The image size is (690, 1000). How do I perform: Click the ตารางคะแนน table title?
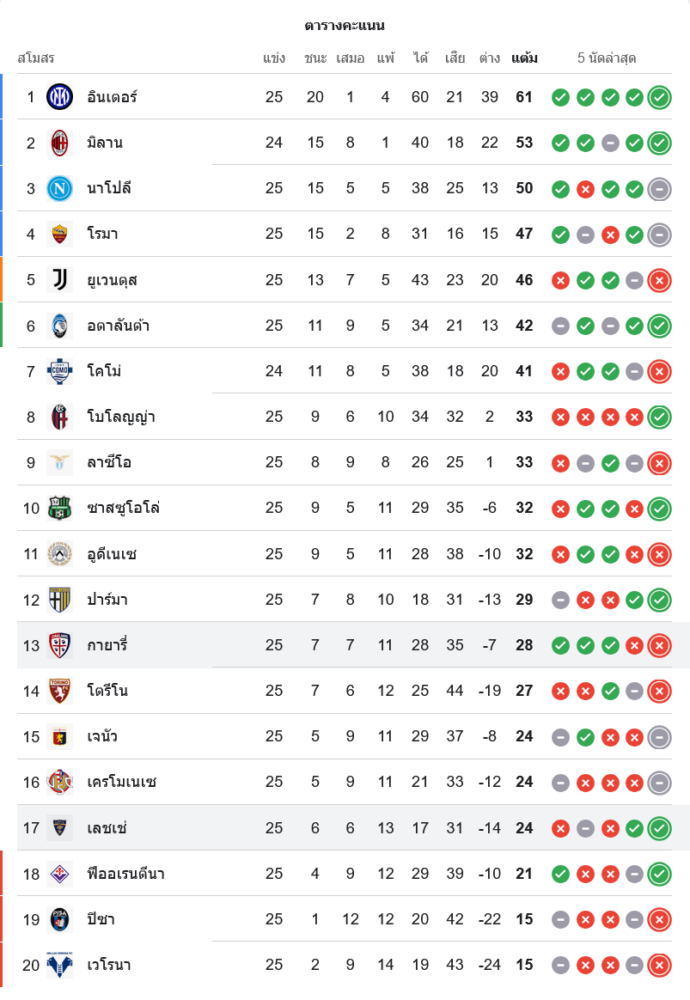point(345,25)
